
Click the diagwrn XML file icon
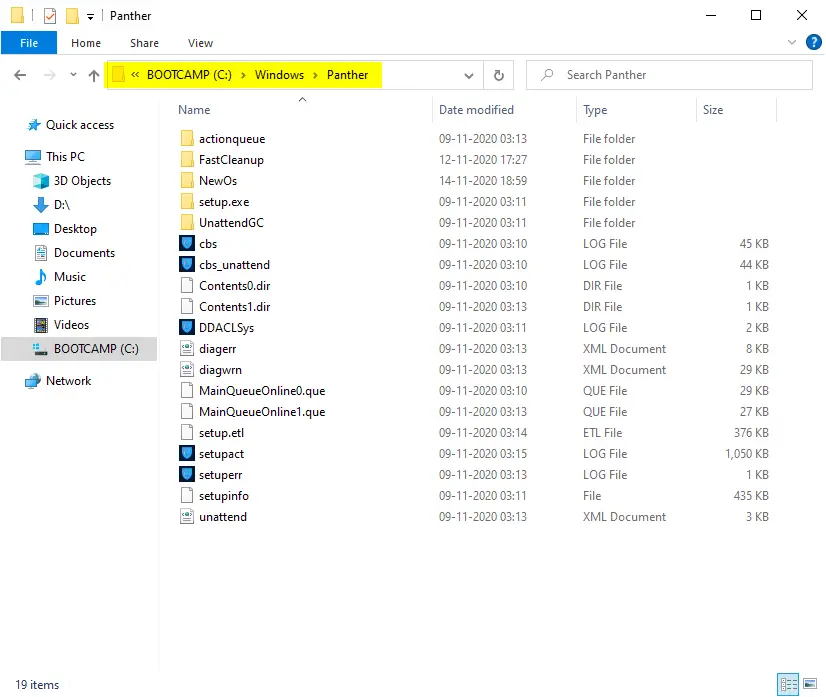187,370
